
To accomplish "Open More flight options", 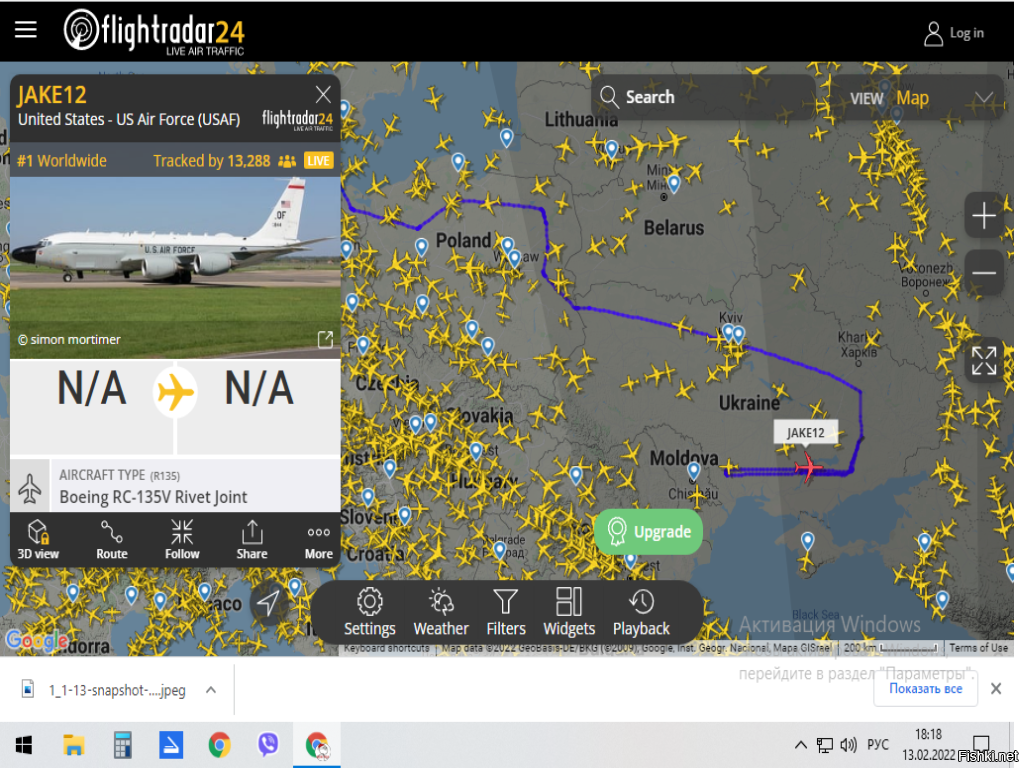I will click(318, 541).
